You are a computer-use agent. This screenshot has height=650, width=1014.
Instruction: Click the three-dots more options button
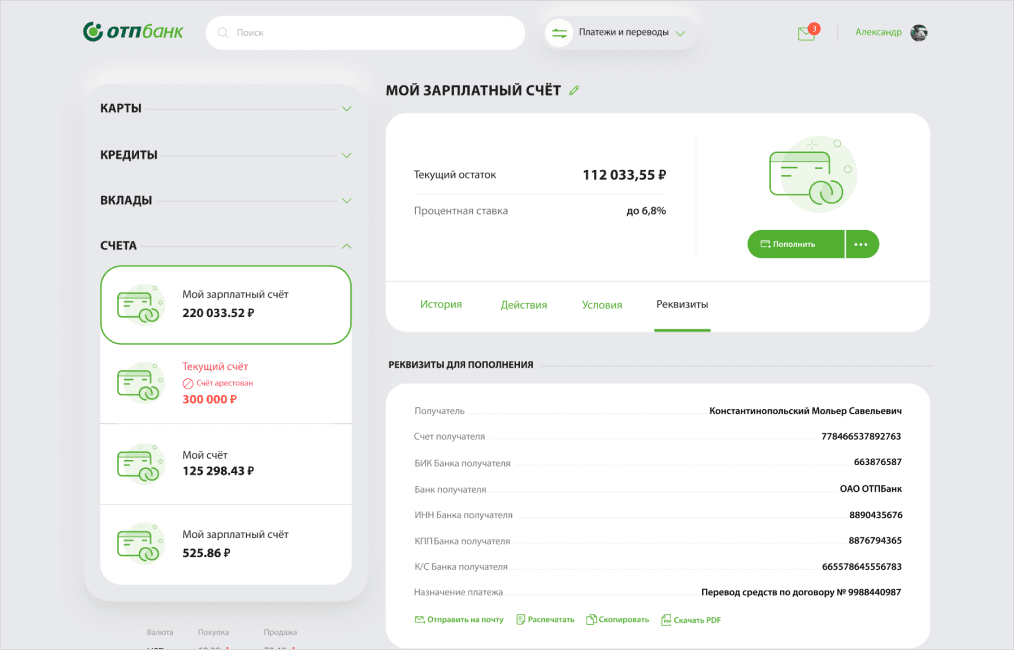pyautogui.click(x=862, y=244)
